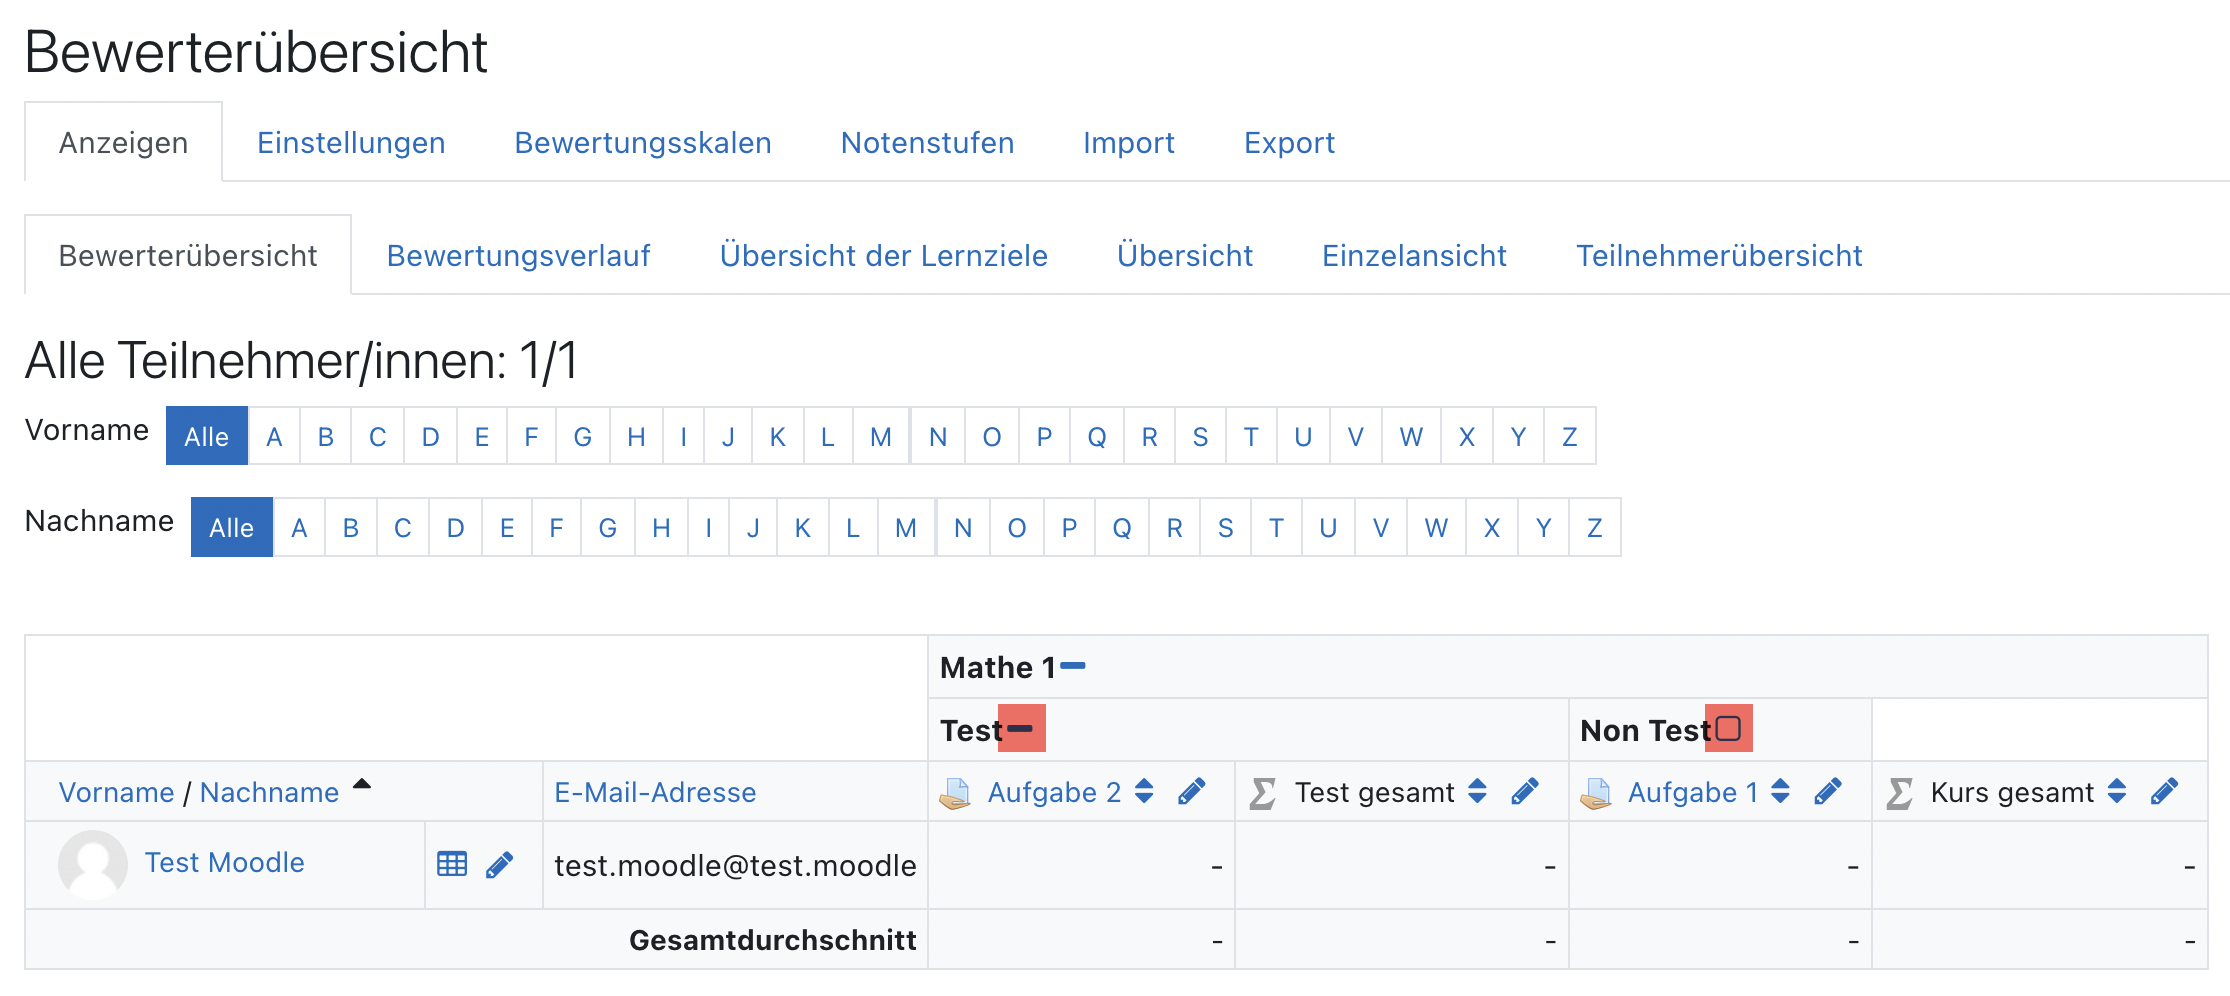Toggle the Non Test category view icon
Screen dimensions: 2230x996
1728,728
